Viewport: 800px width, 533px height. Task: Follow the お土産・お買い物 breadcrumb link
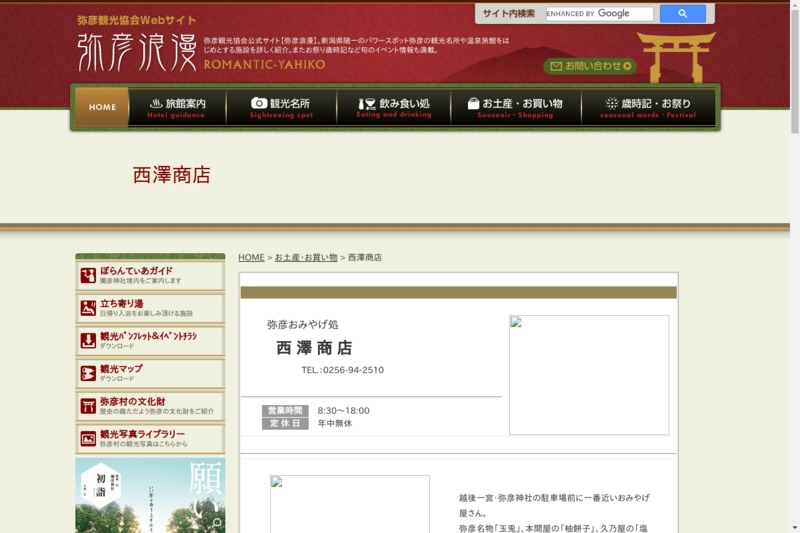pos(305,258)
